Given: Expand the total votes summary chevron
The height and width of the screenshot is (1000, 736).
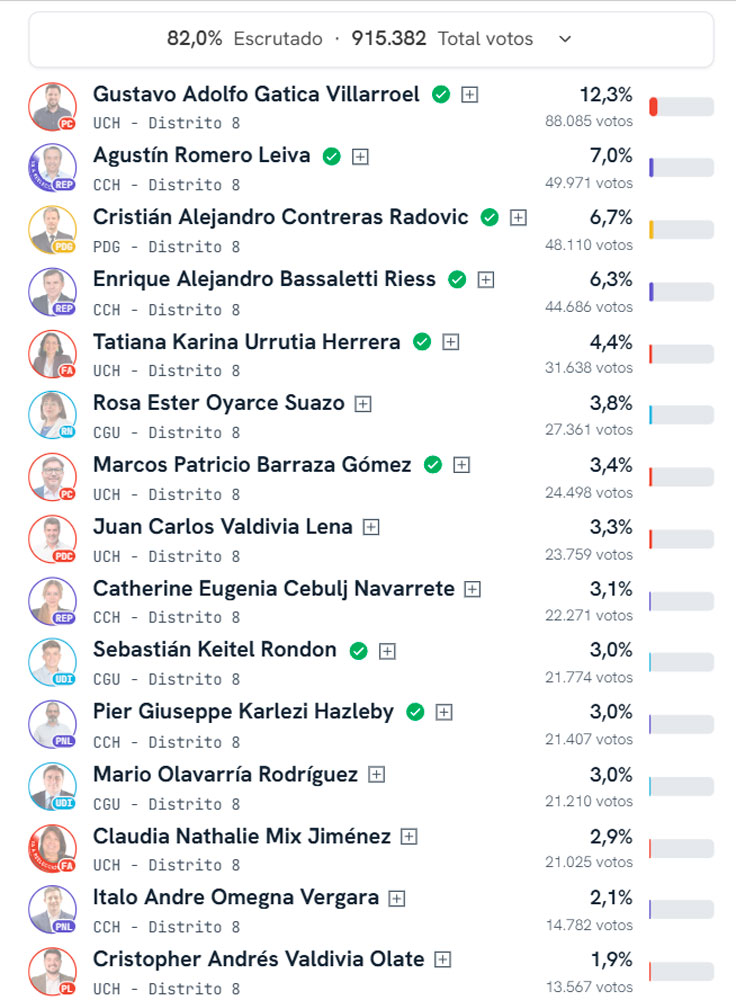Looking at the screenshot, I should point(565,39).
